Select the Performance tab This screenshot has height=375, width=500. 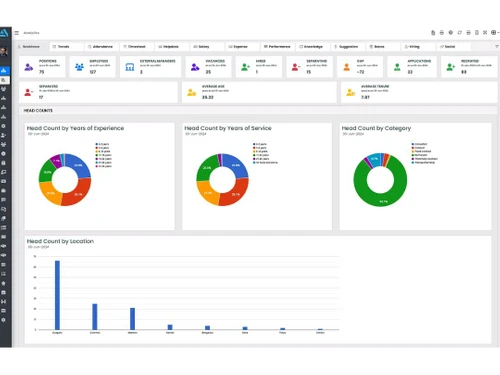pos(277,46)
